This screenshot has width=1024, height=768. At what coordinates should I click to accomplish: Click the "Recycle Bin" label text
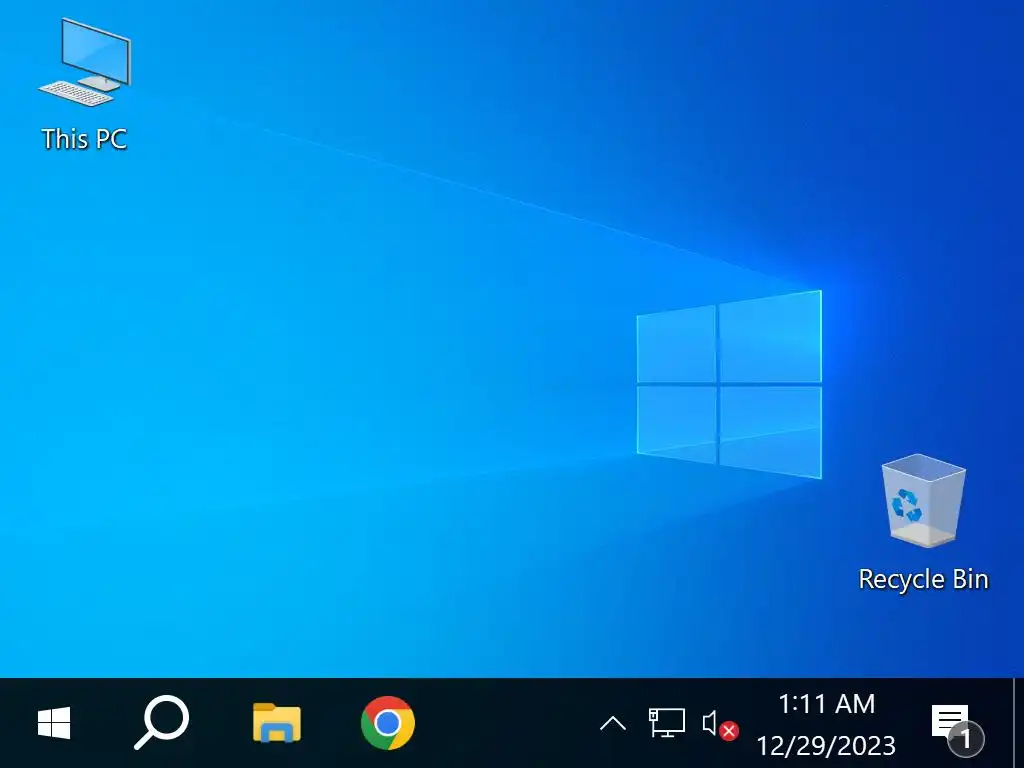point(923,579)
